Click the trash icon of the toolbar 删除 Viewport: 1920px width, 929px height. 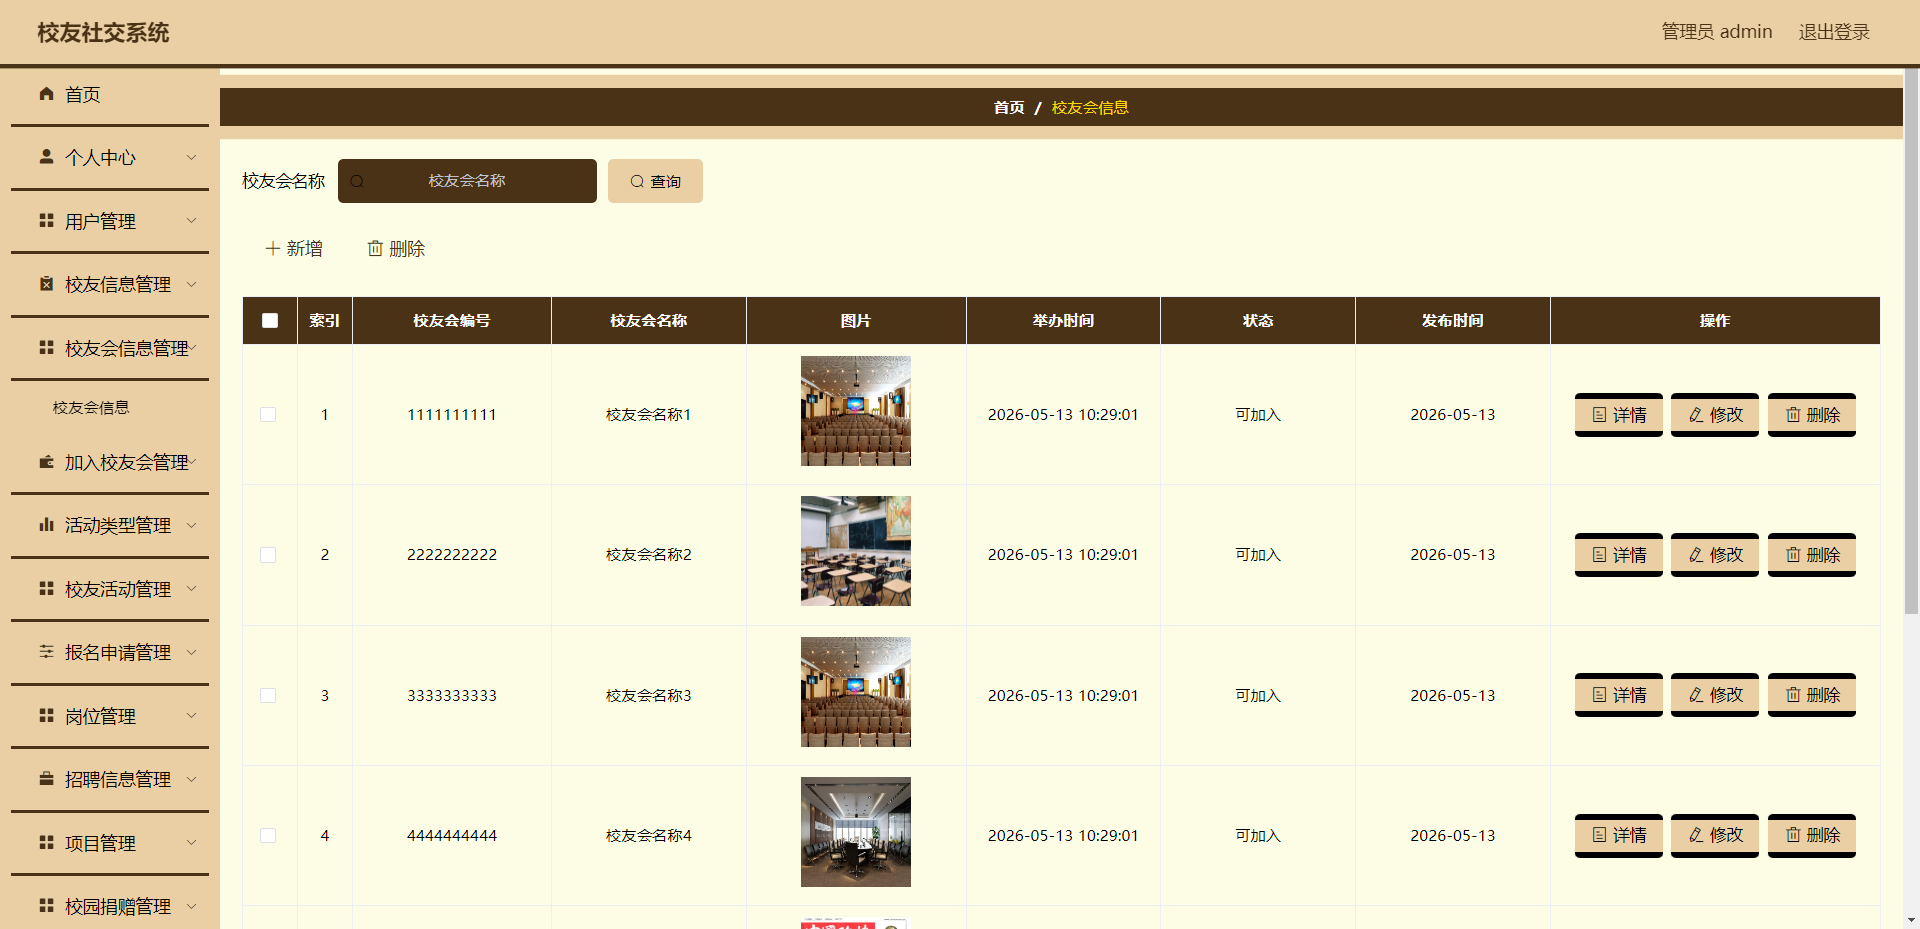(375, 248)
